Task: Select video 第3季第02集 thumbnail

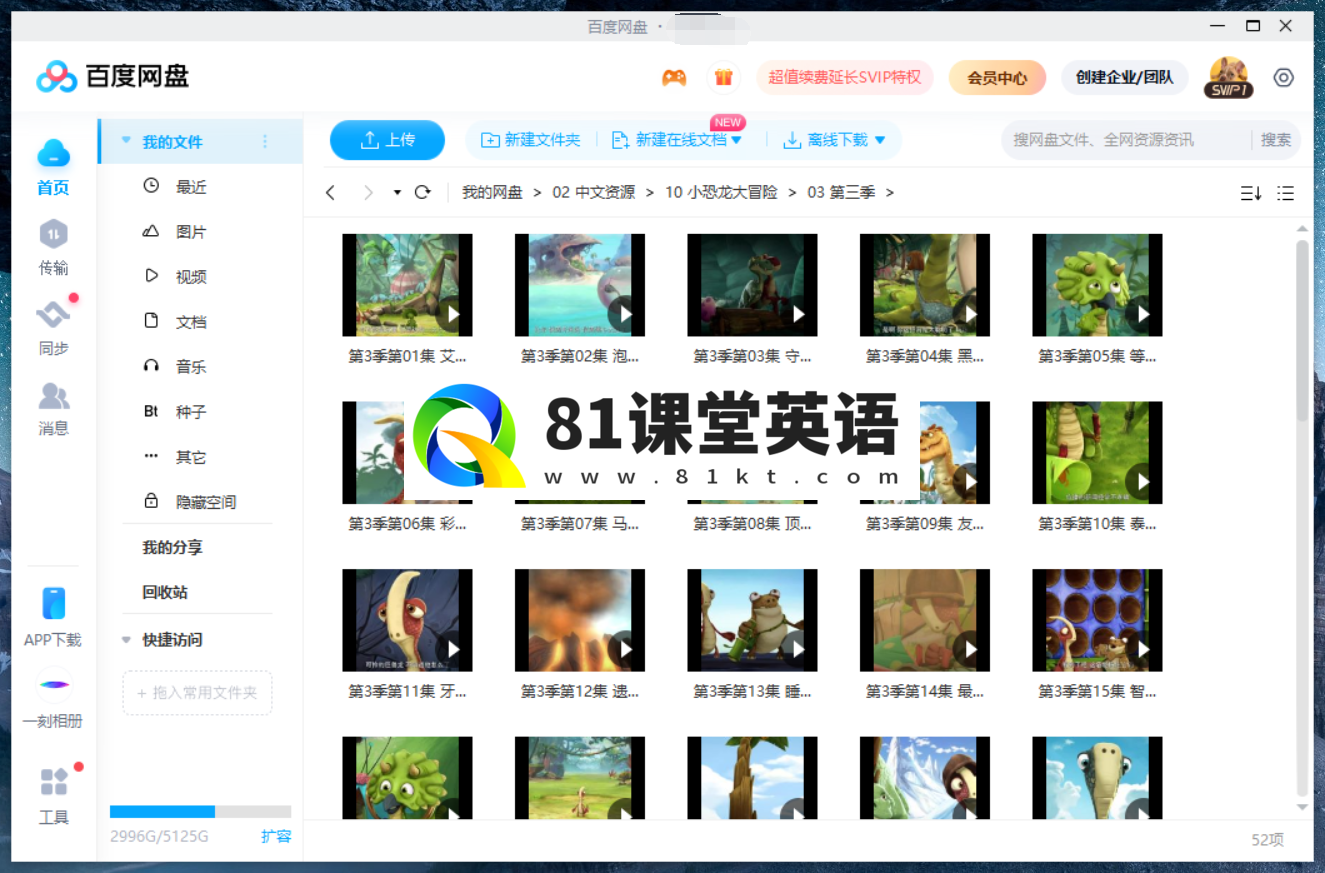Action: coord(580,285)
